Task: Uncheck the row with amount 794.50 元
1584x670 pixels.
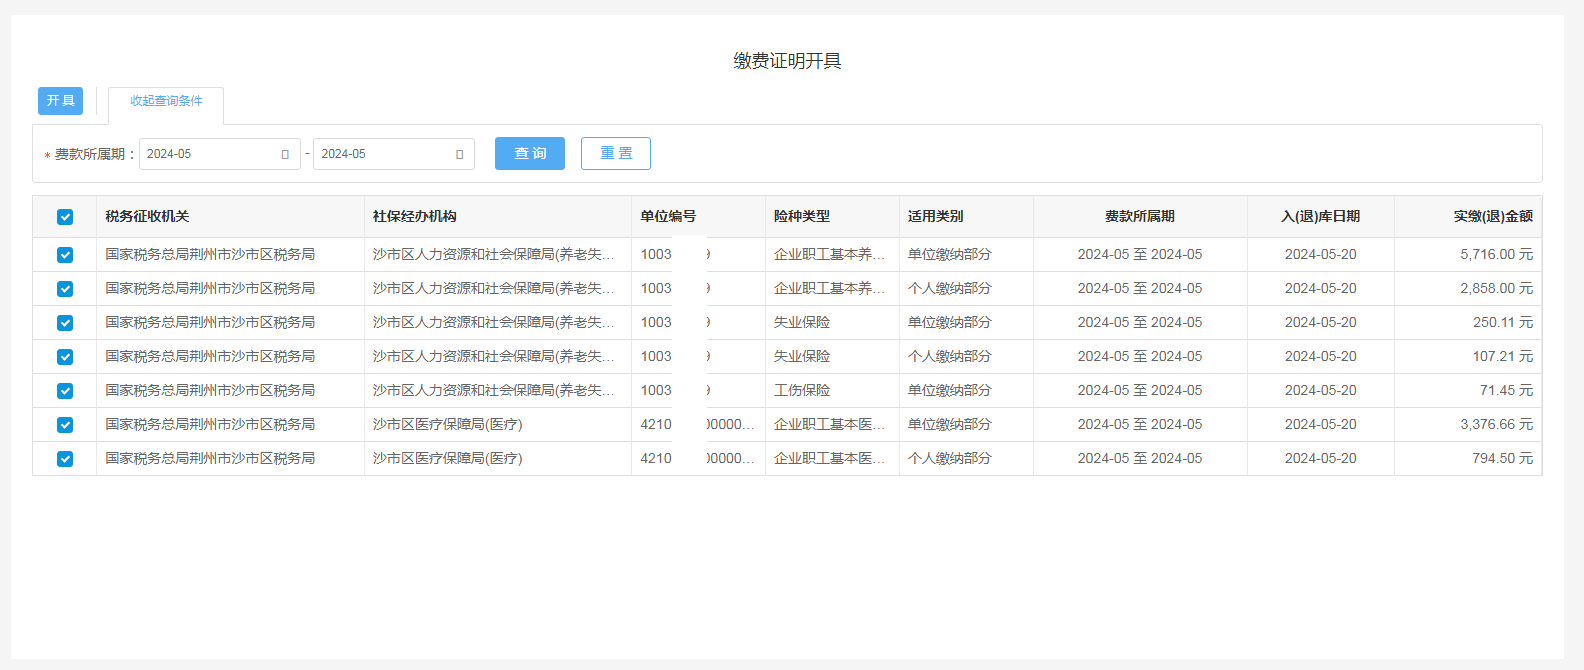Action: coord(65,459)
